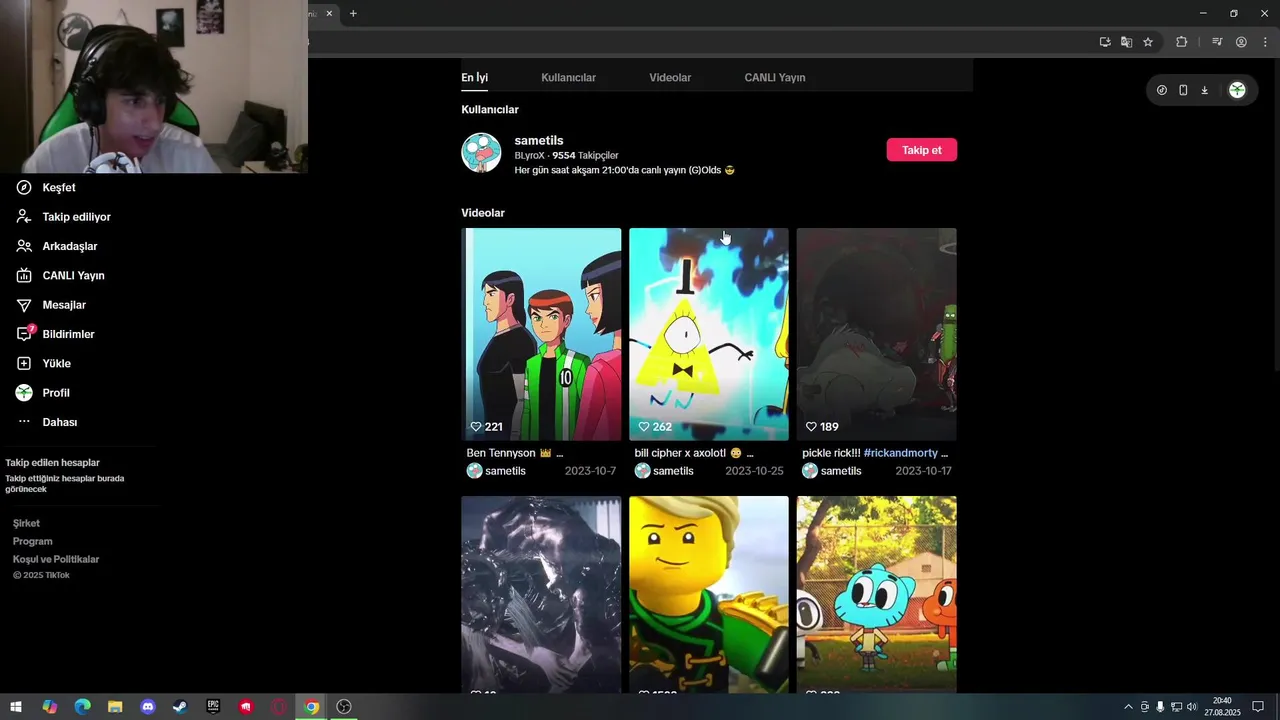Viewport: 1280px width, 720px height.
Task: Open Epic Games Launcher from the taskbar
Action: pyautogui.click(x=213, y=706)
